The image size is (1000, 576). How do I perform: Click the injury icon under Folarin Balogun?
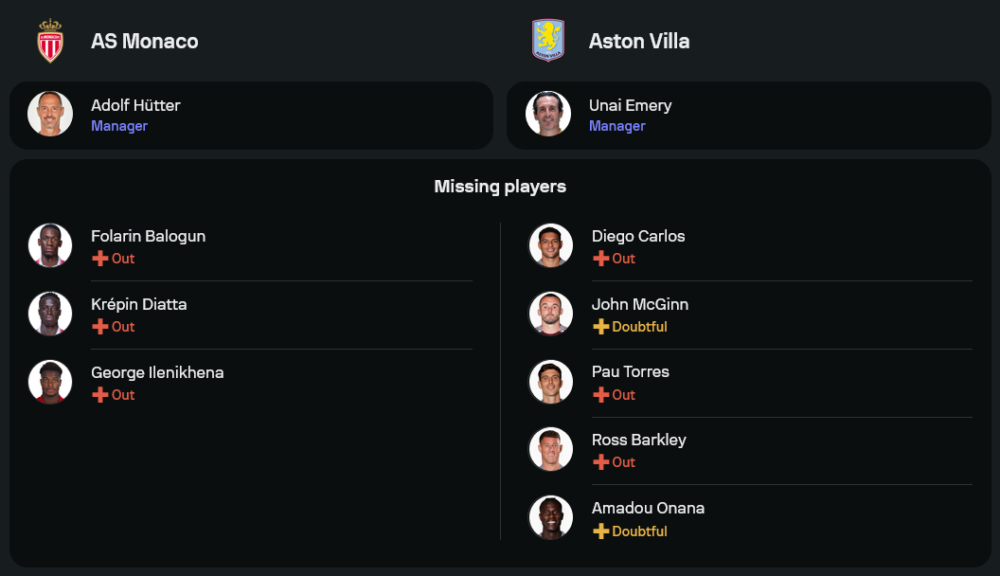click(100, 258)
